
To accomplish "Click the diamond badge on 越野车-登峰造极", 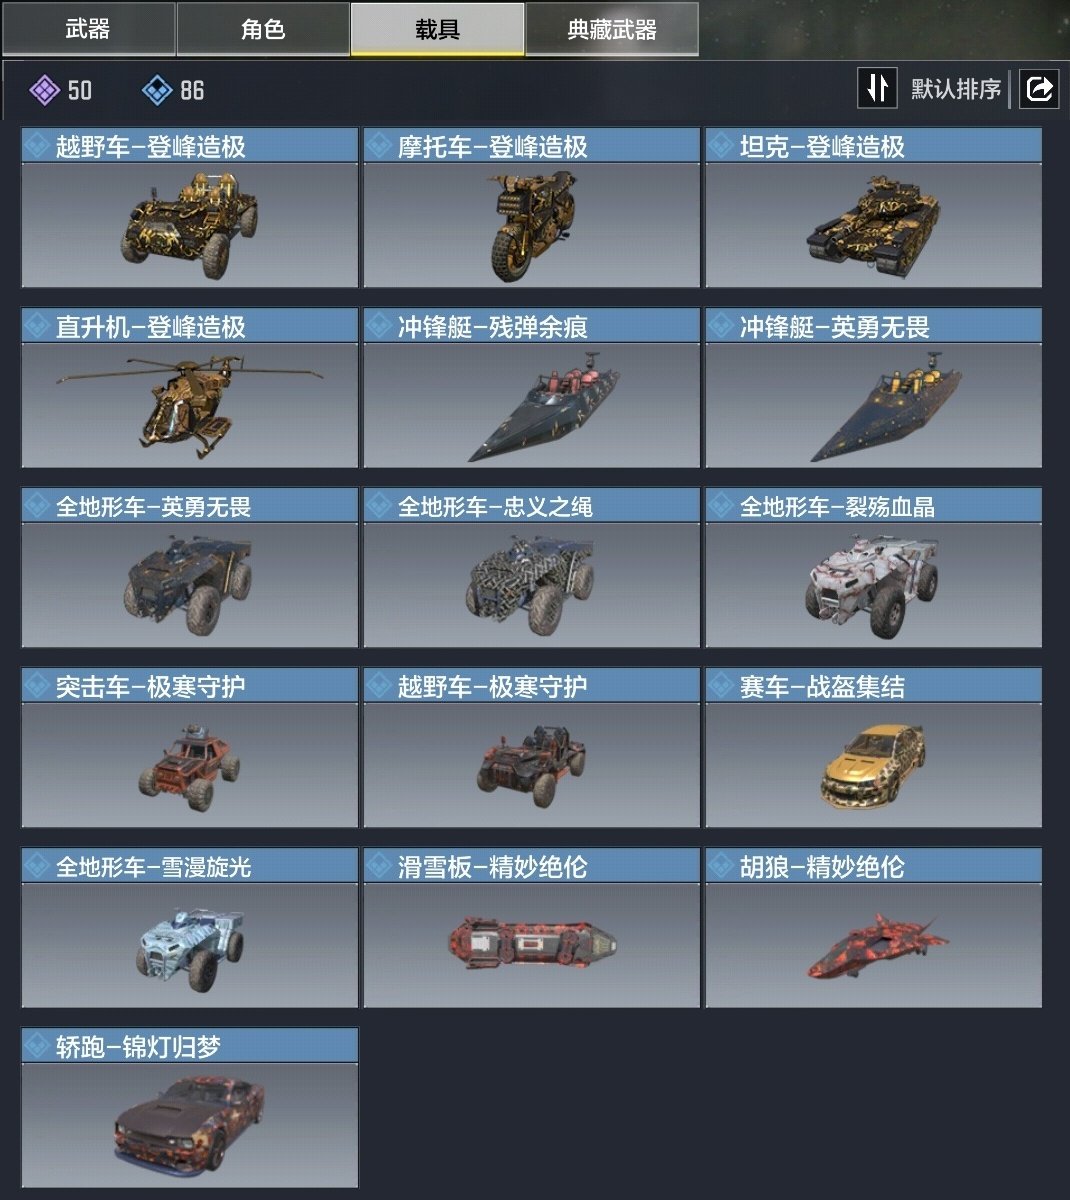I will click(x=38, y=146).
